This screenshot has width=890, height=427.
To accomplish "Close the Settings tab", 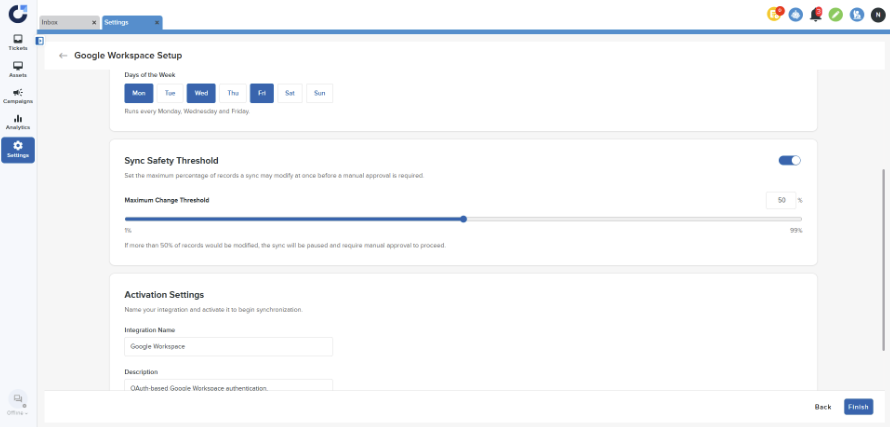I will coord(155,22).
